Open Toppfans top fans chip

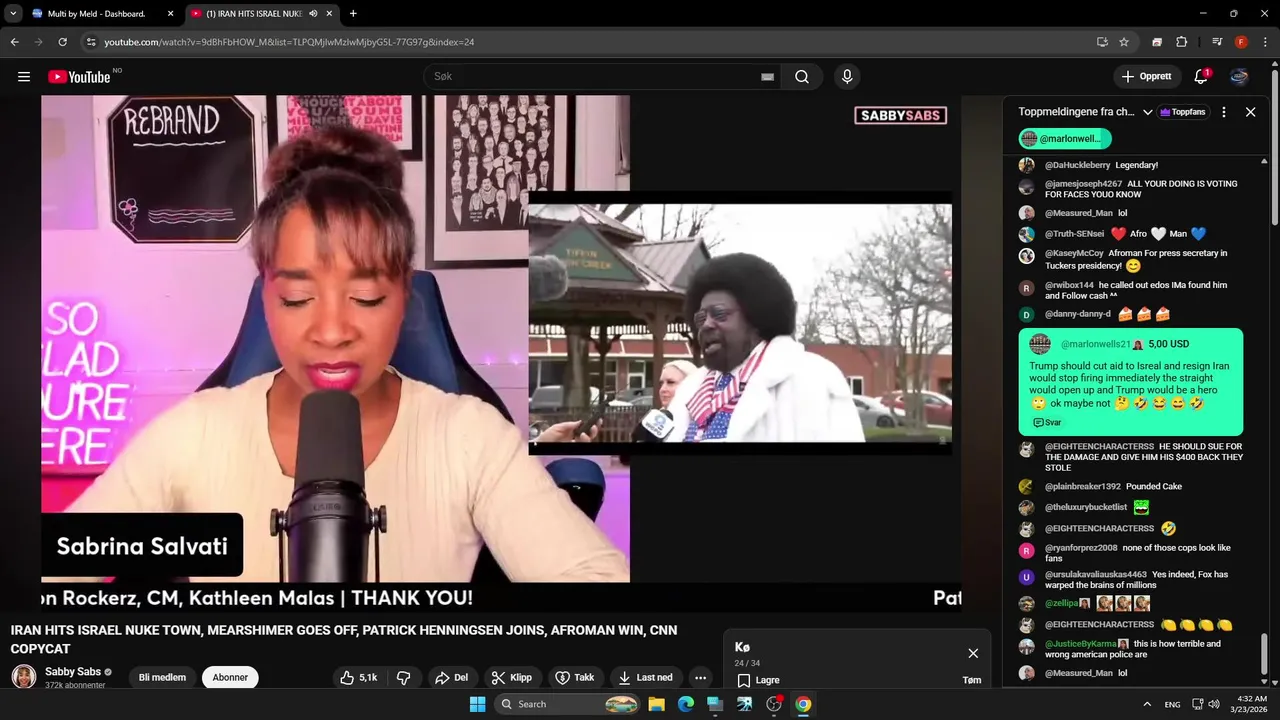1182,112
